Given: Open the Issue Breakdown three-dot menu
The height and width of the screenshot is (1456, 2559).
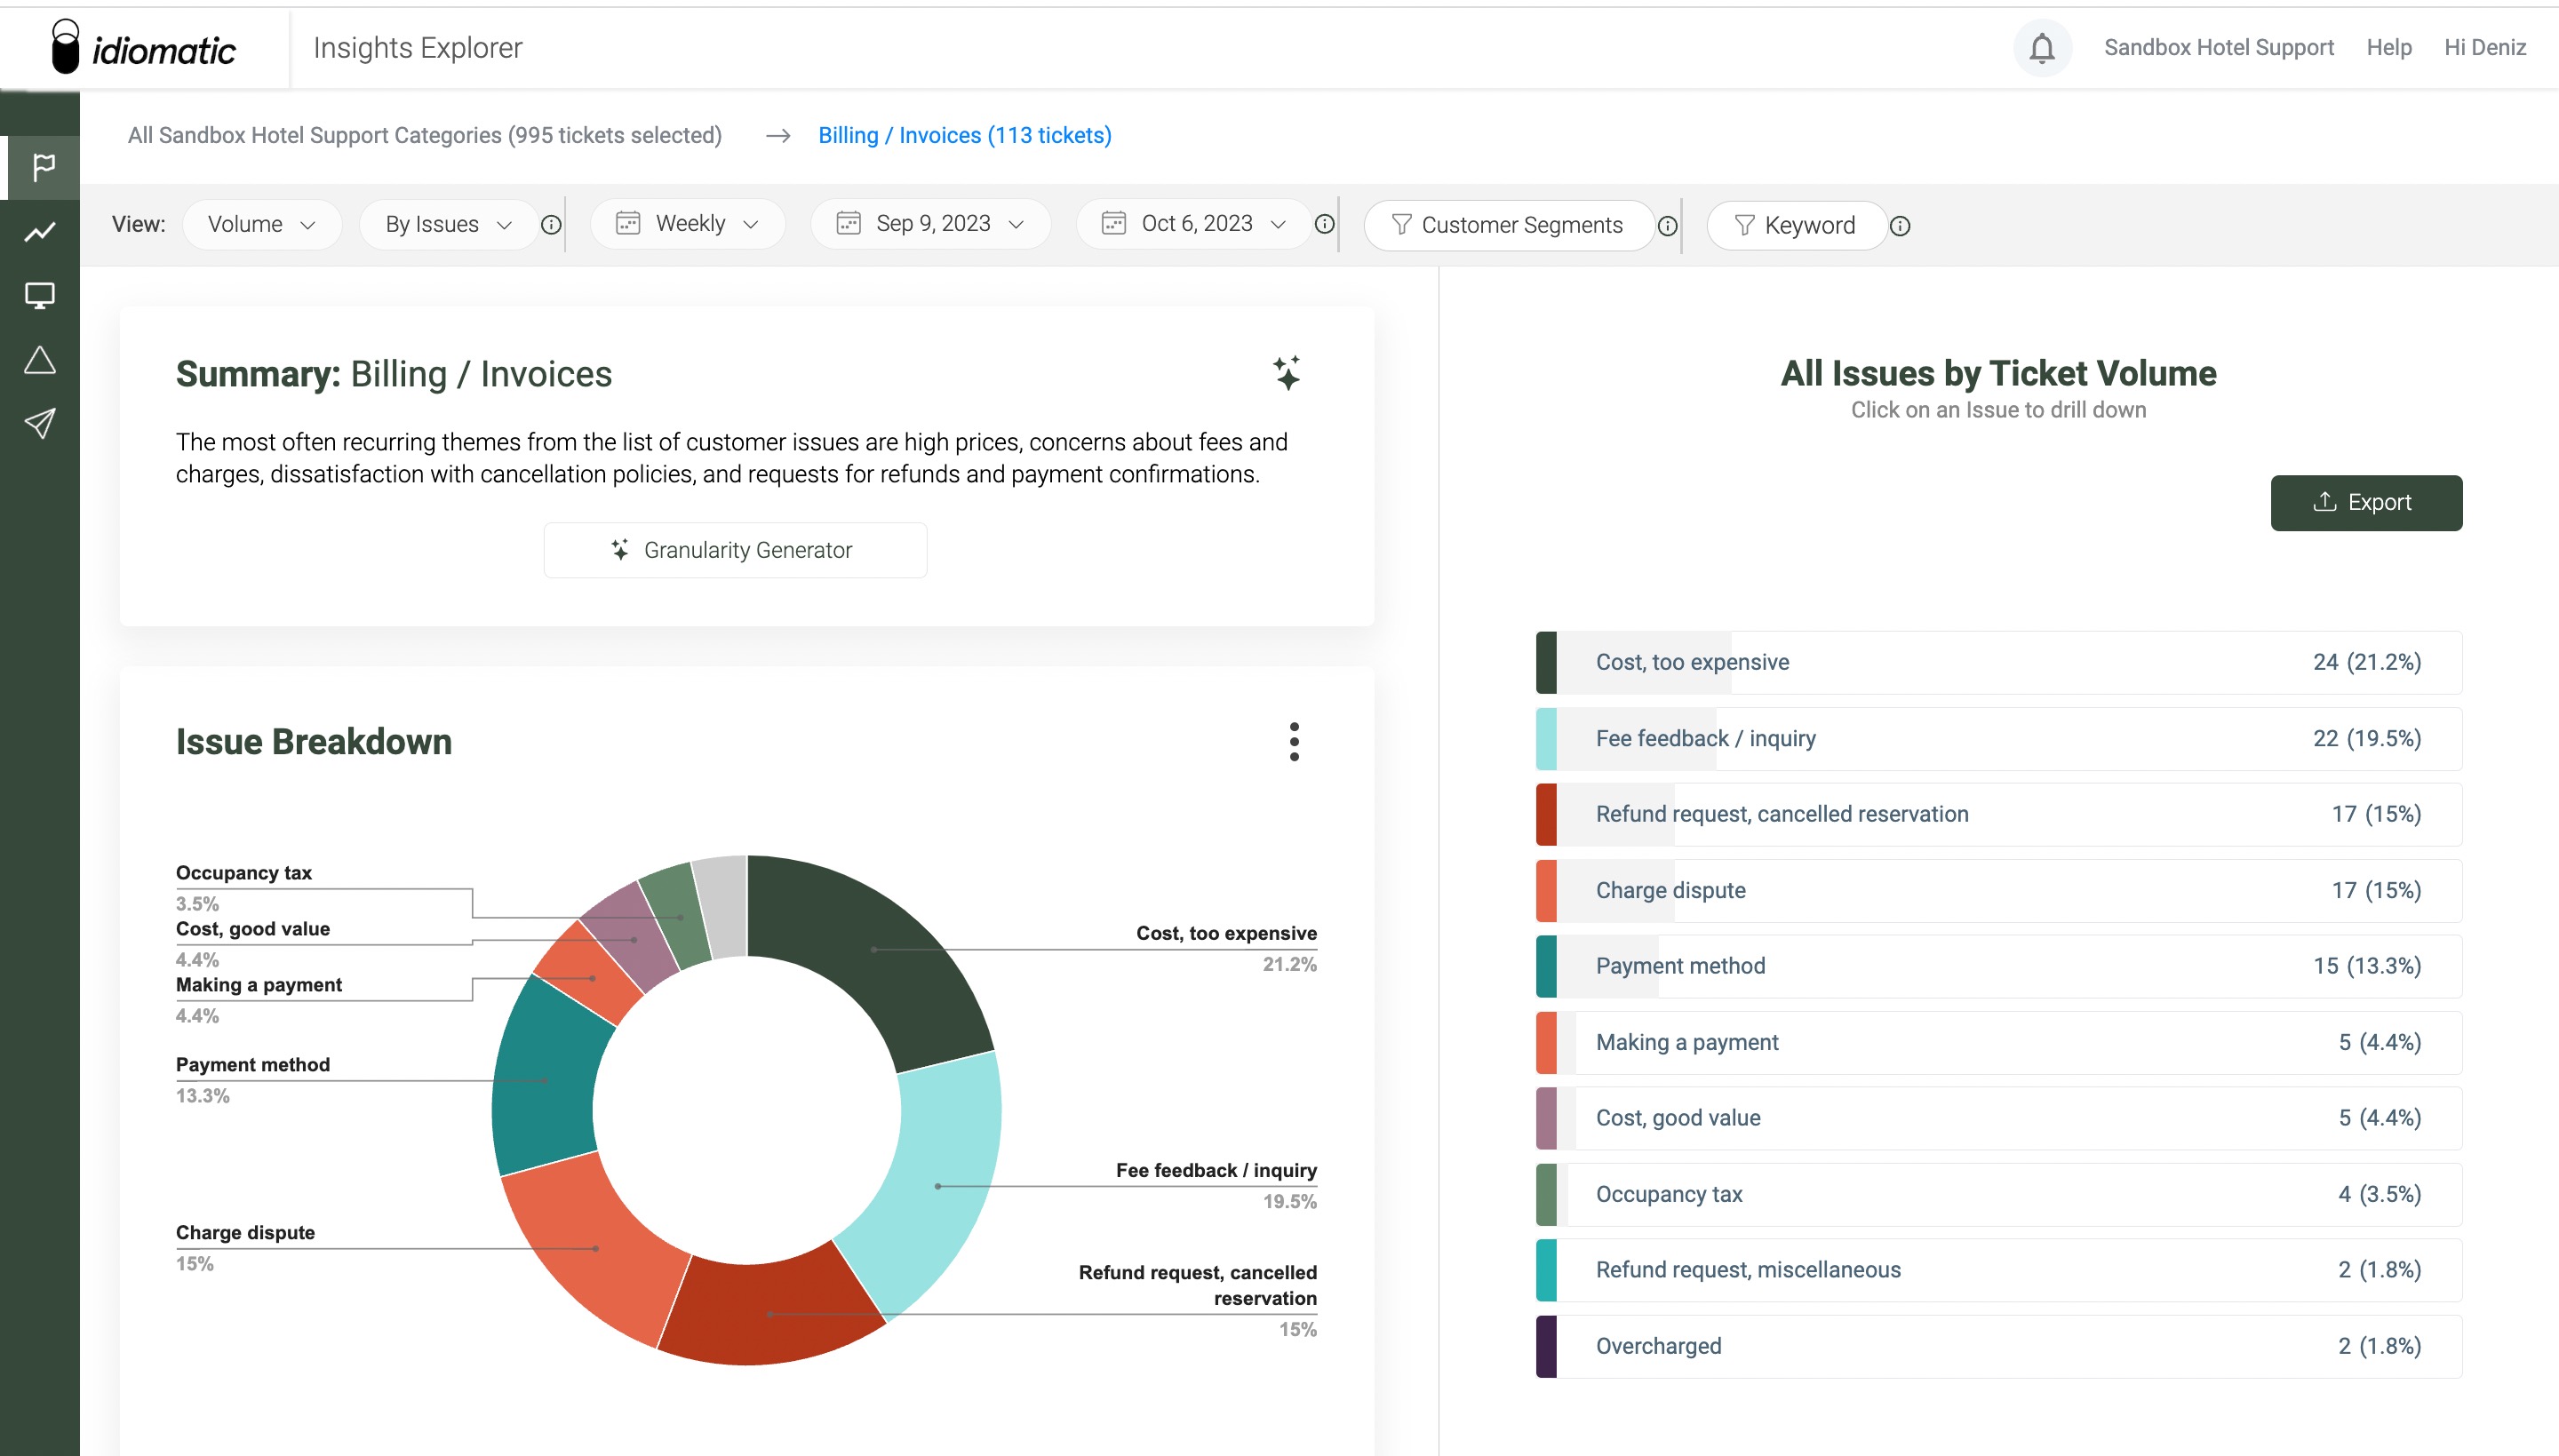Looking at the screenshot, I should point(1294,742).
